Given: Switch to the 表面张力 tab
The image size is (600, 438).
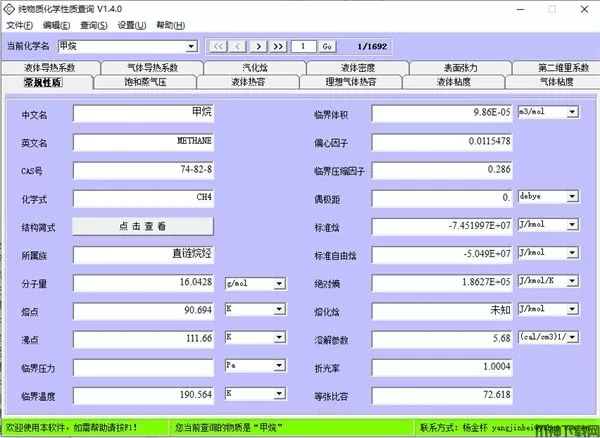Looking at the screenshot, I should point(461,68).
